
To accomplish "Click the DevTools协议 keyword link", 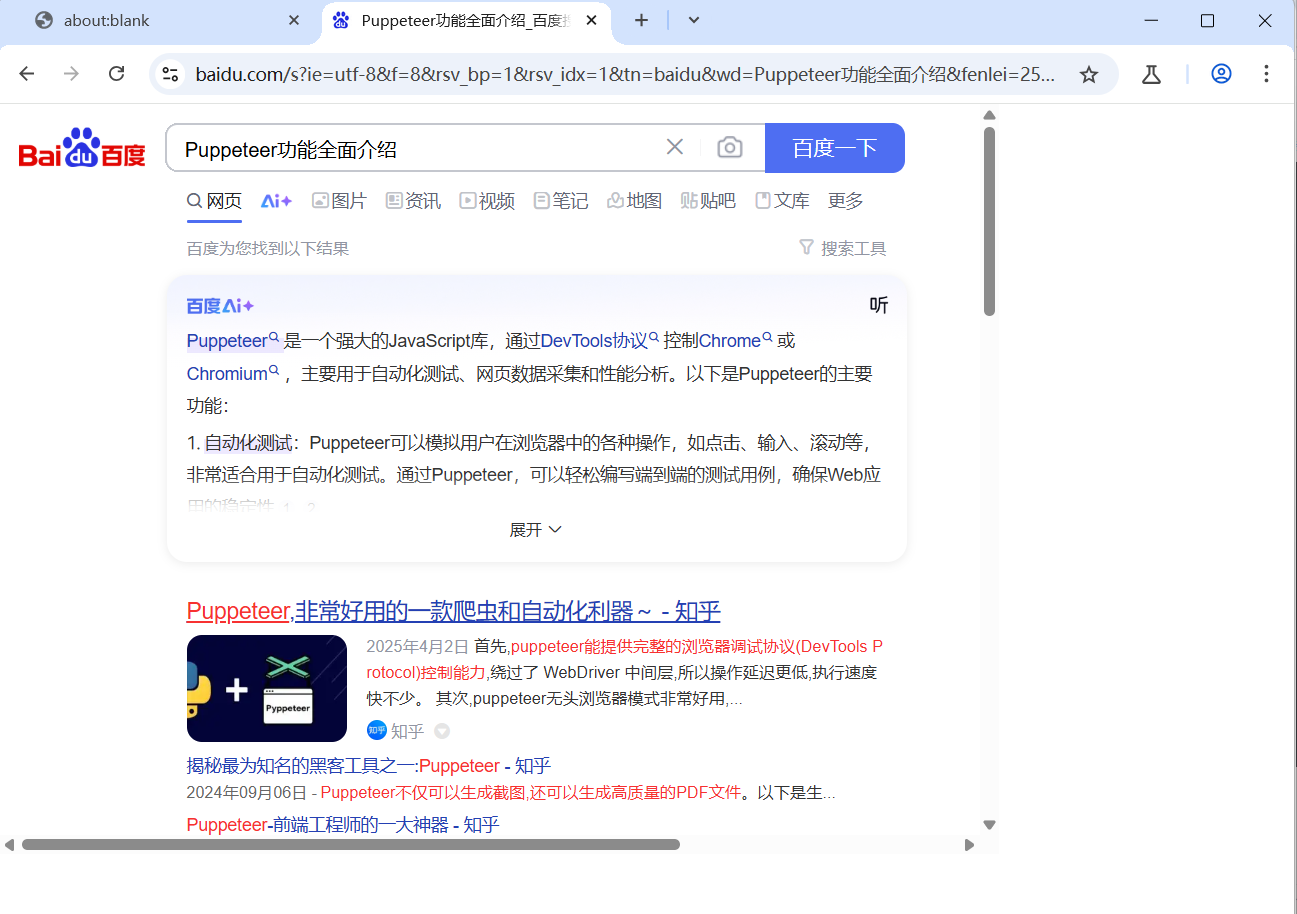I will coord(600,341).
